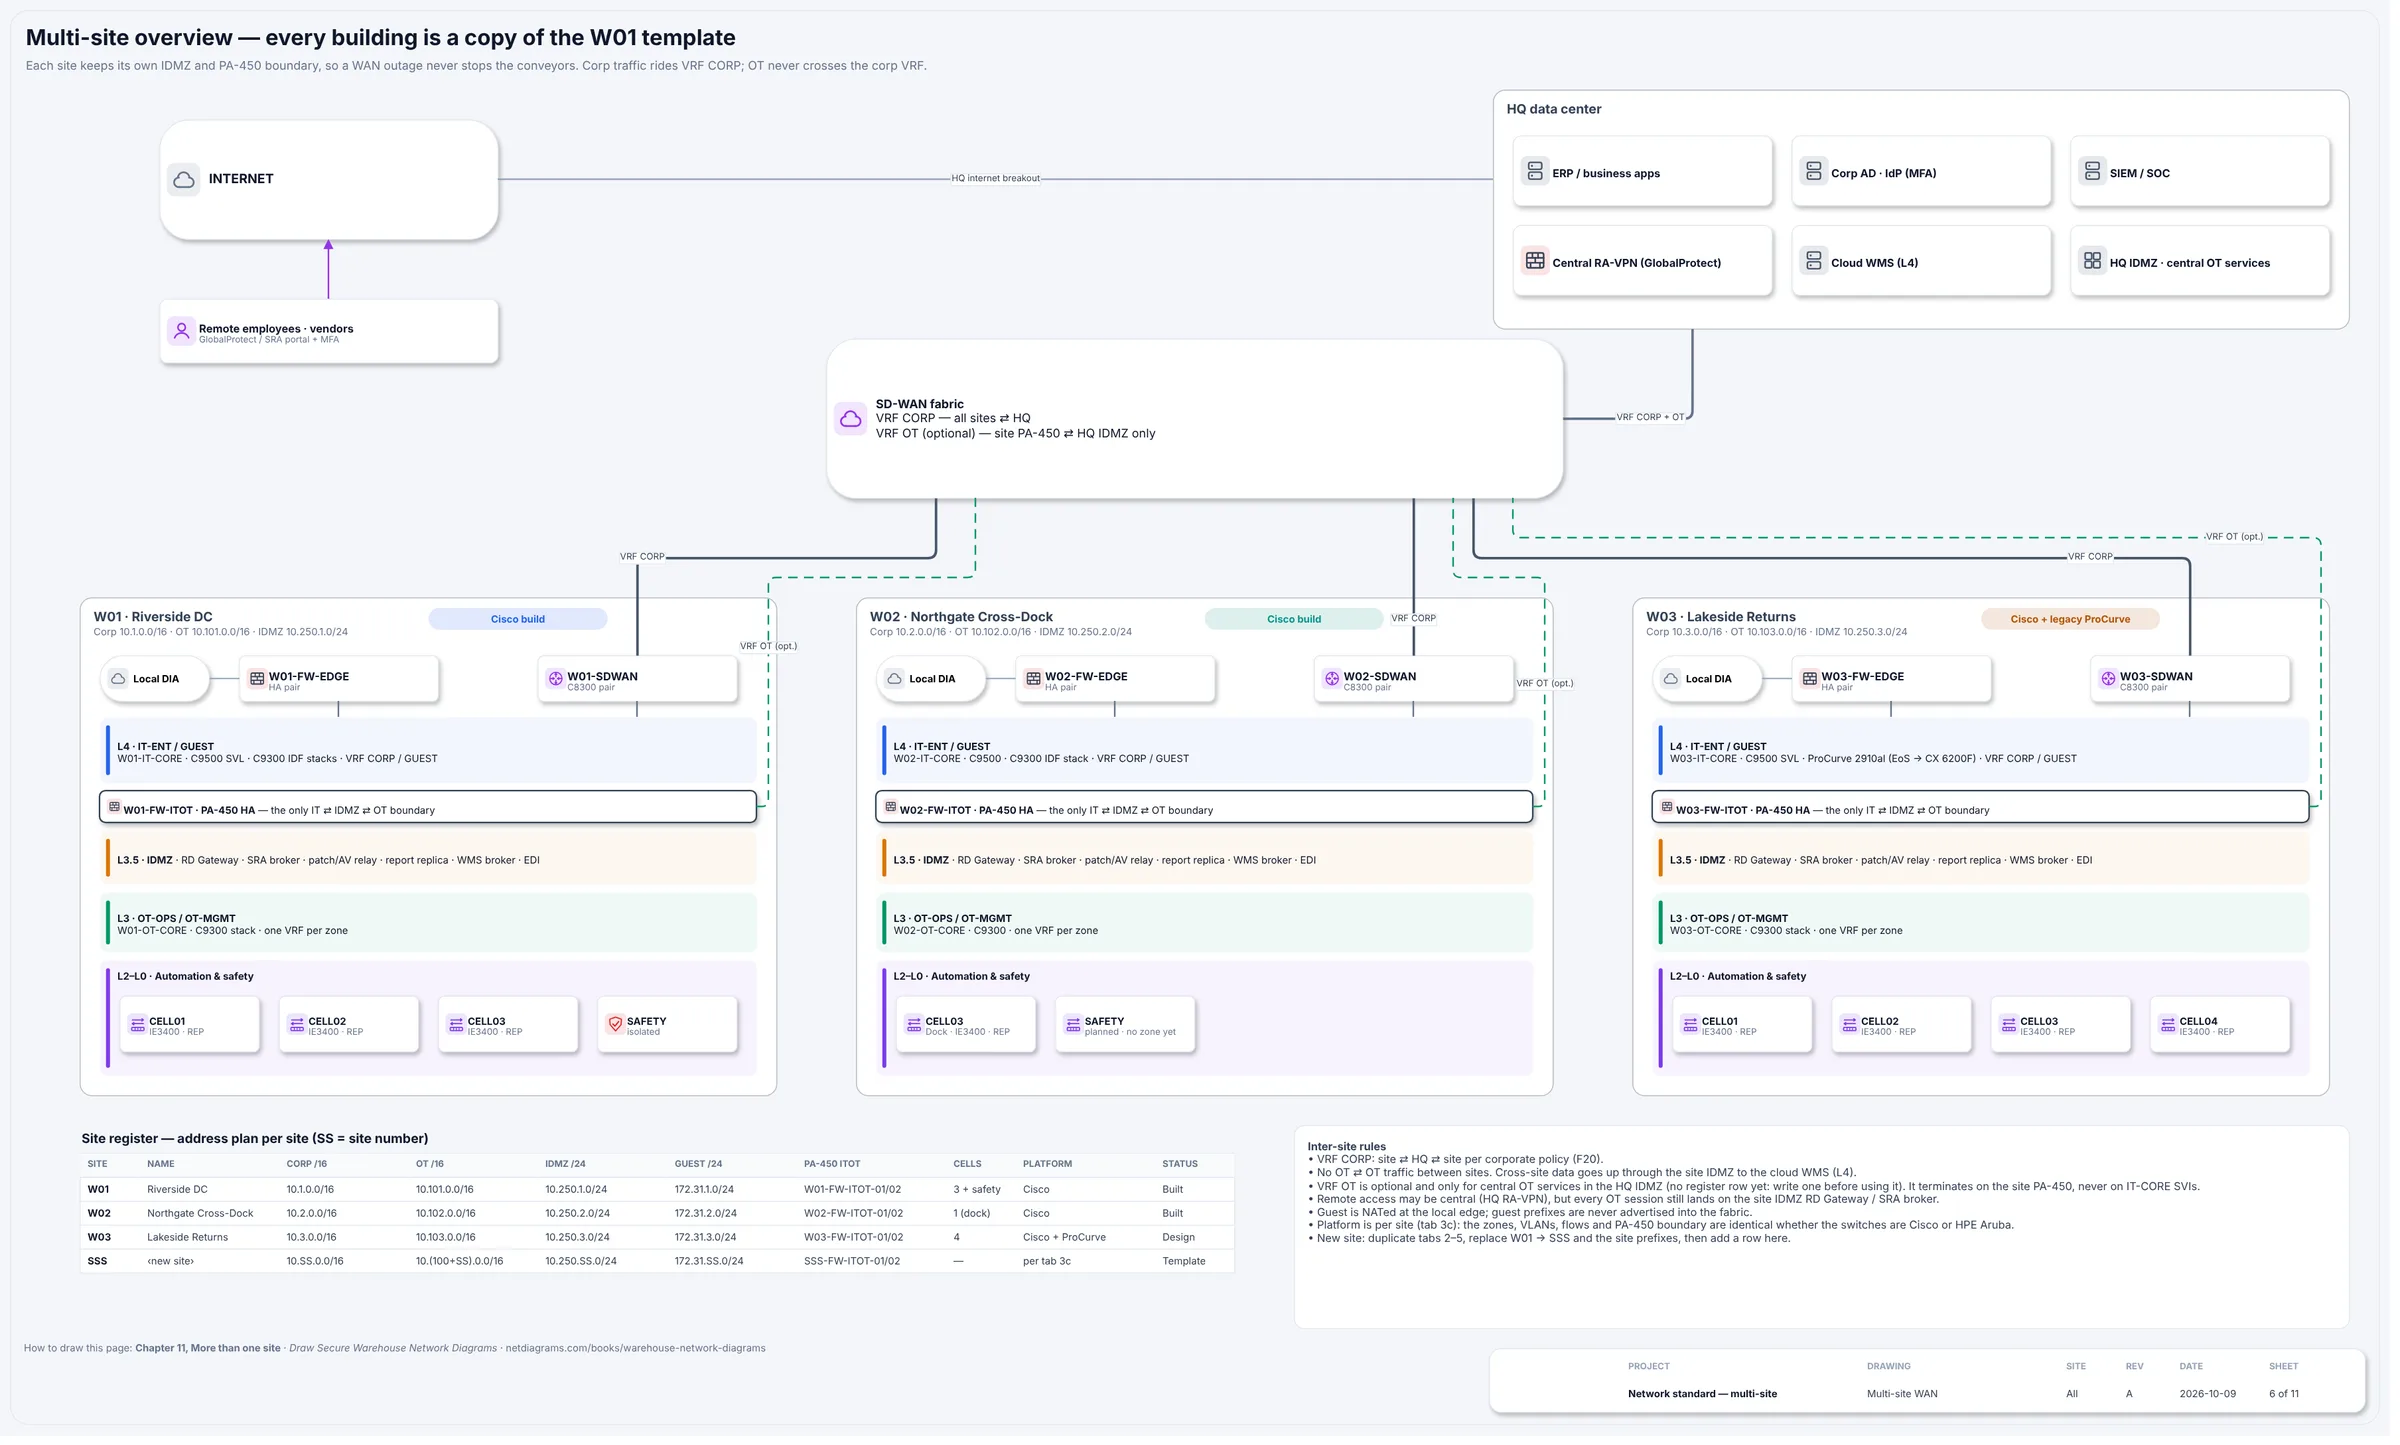This screenshot has height=1445, width=2400.
Task: Click the W02 L3 OT-OPS / OT-MGMT band
Action: coord(1211,927)
